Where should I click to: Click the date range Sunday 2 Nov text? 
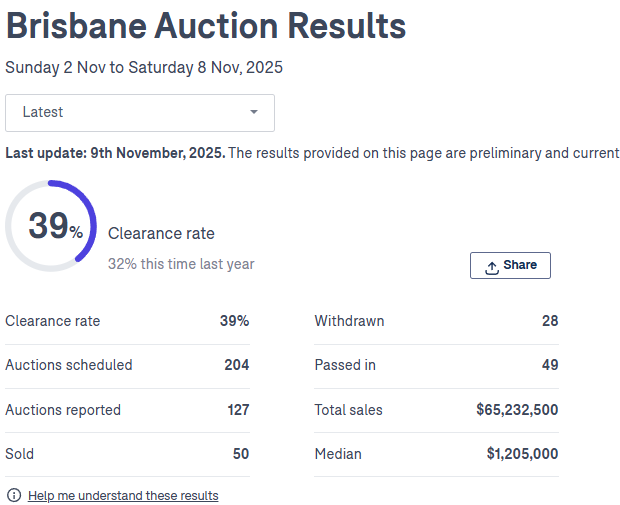coord(144,68)
